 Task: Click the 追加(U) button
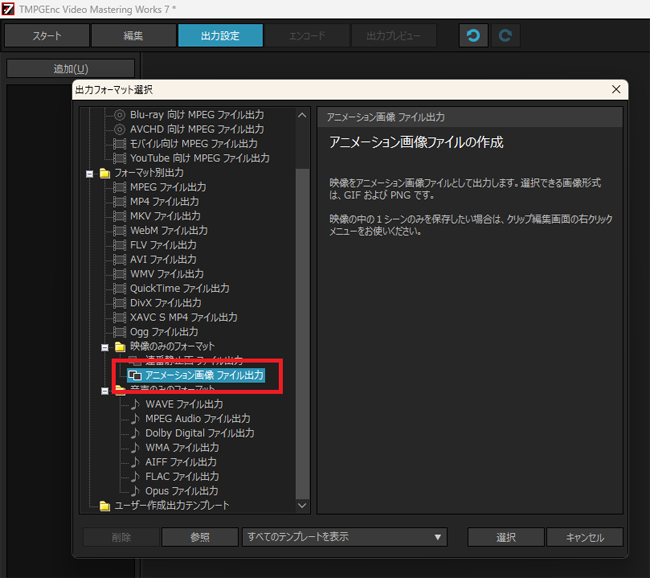70,69
